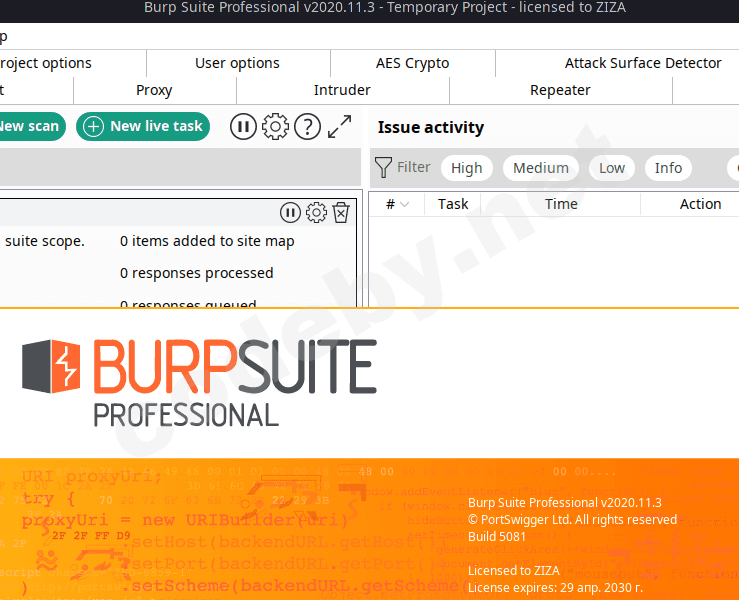Expand the tasks panel with diagonal arrows icon

point(340,127)
